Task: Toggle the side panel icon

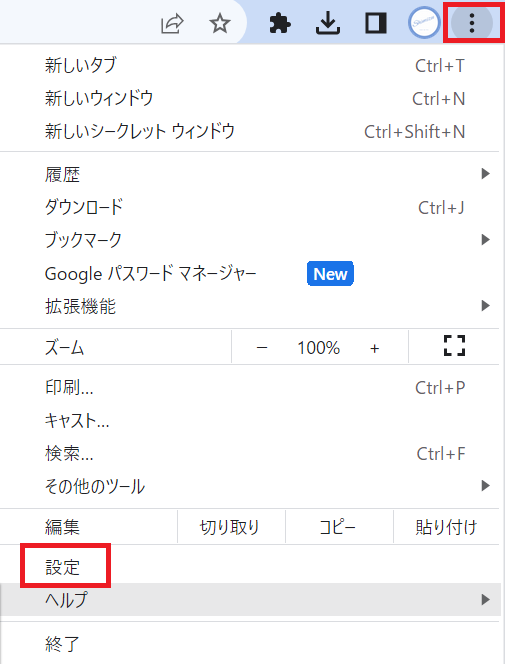Action: (376, 23)
